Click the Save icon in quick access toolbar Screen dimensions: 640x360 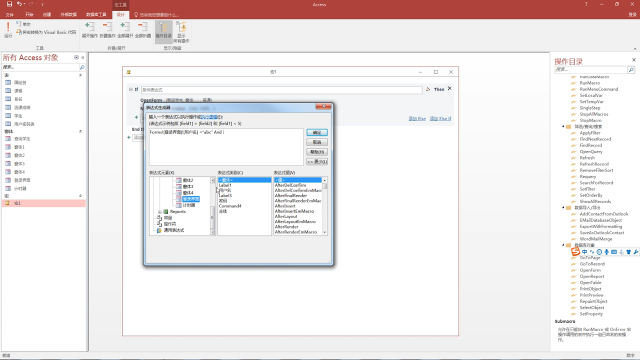[x=9, y=4]
